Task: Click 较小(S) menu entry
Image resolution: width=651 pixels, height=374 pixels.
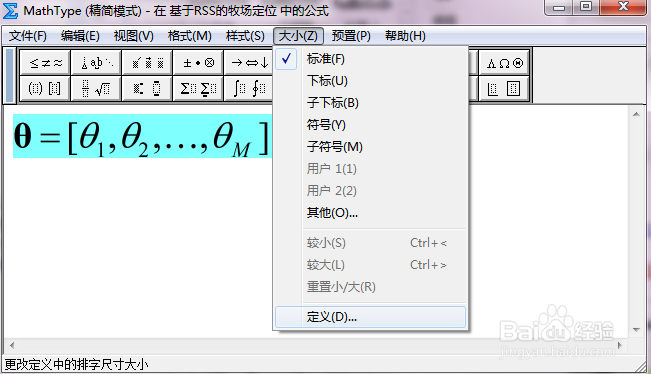Action: 370,243
